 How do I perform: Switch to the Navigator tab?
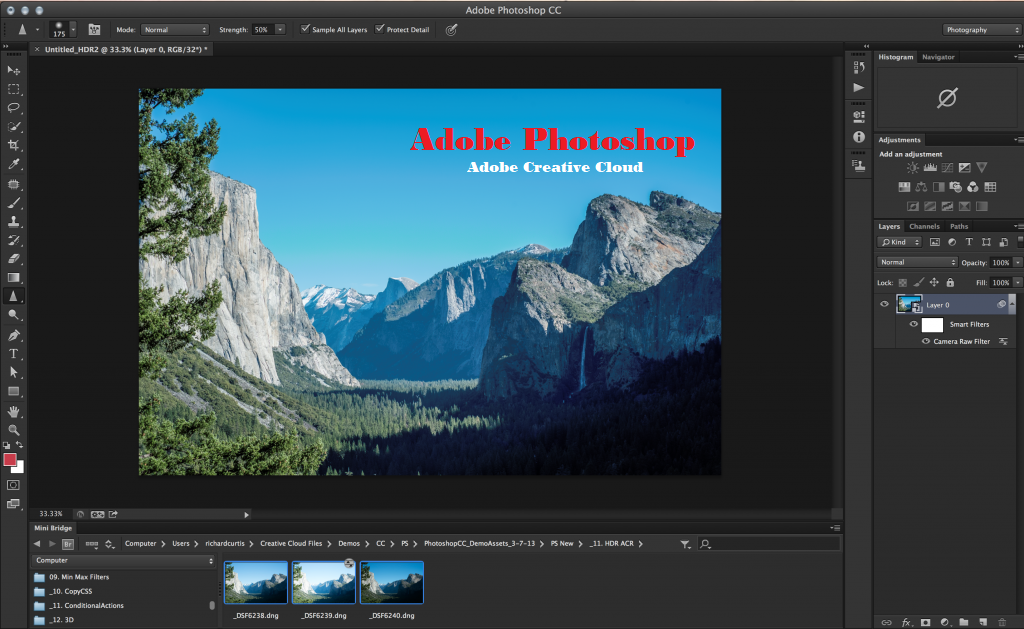point(938,57)
